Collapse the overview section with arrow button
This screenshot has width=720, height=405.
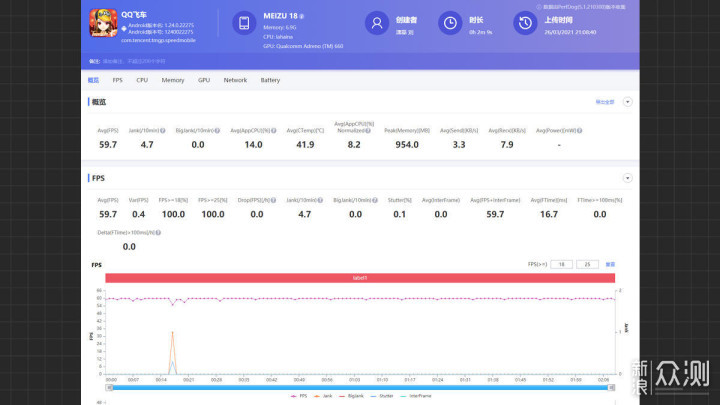pos(627,102)
